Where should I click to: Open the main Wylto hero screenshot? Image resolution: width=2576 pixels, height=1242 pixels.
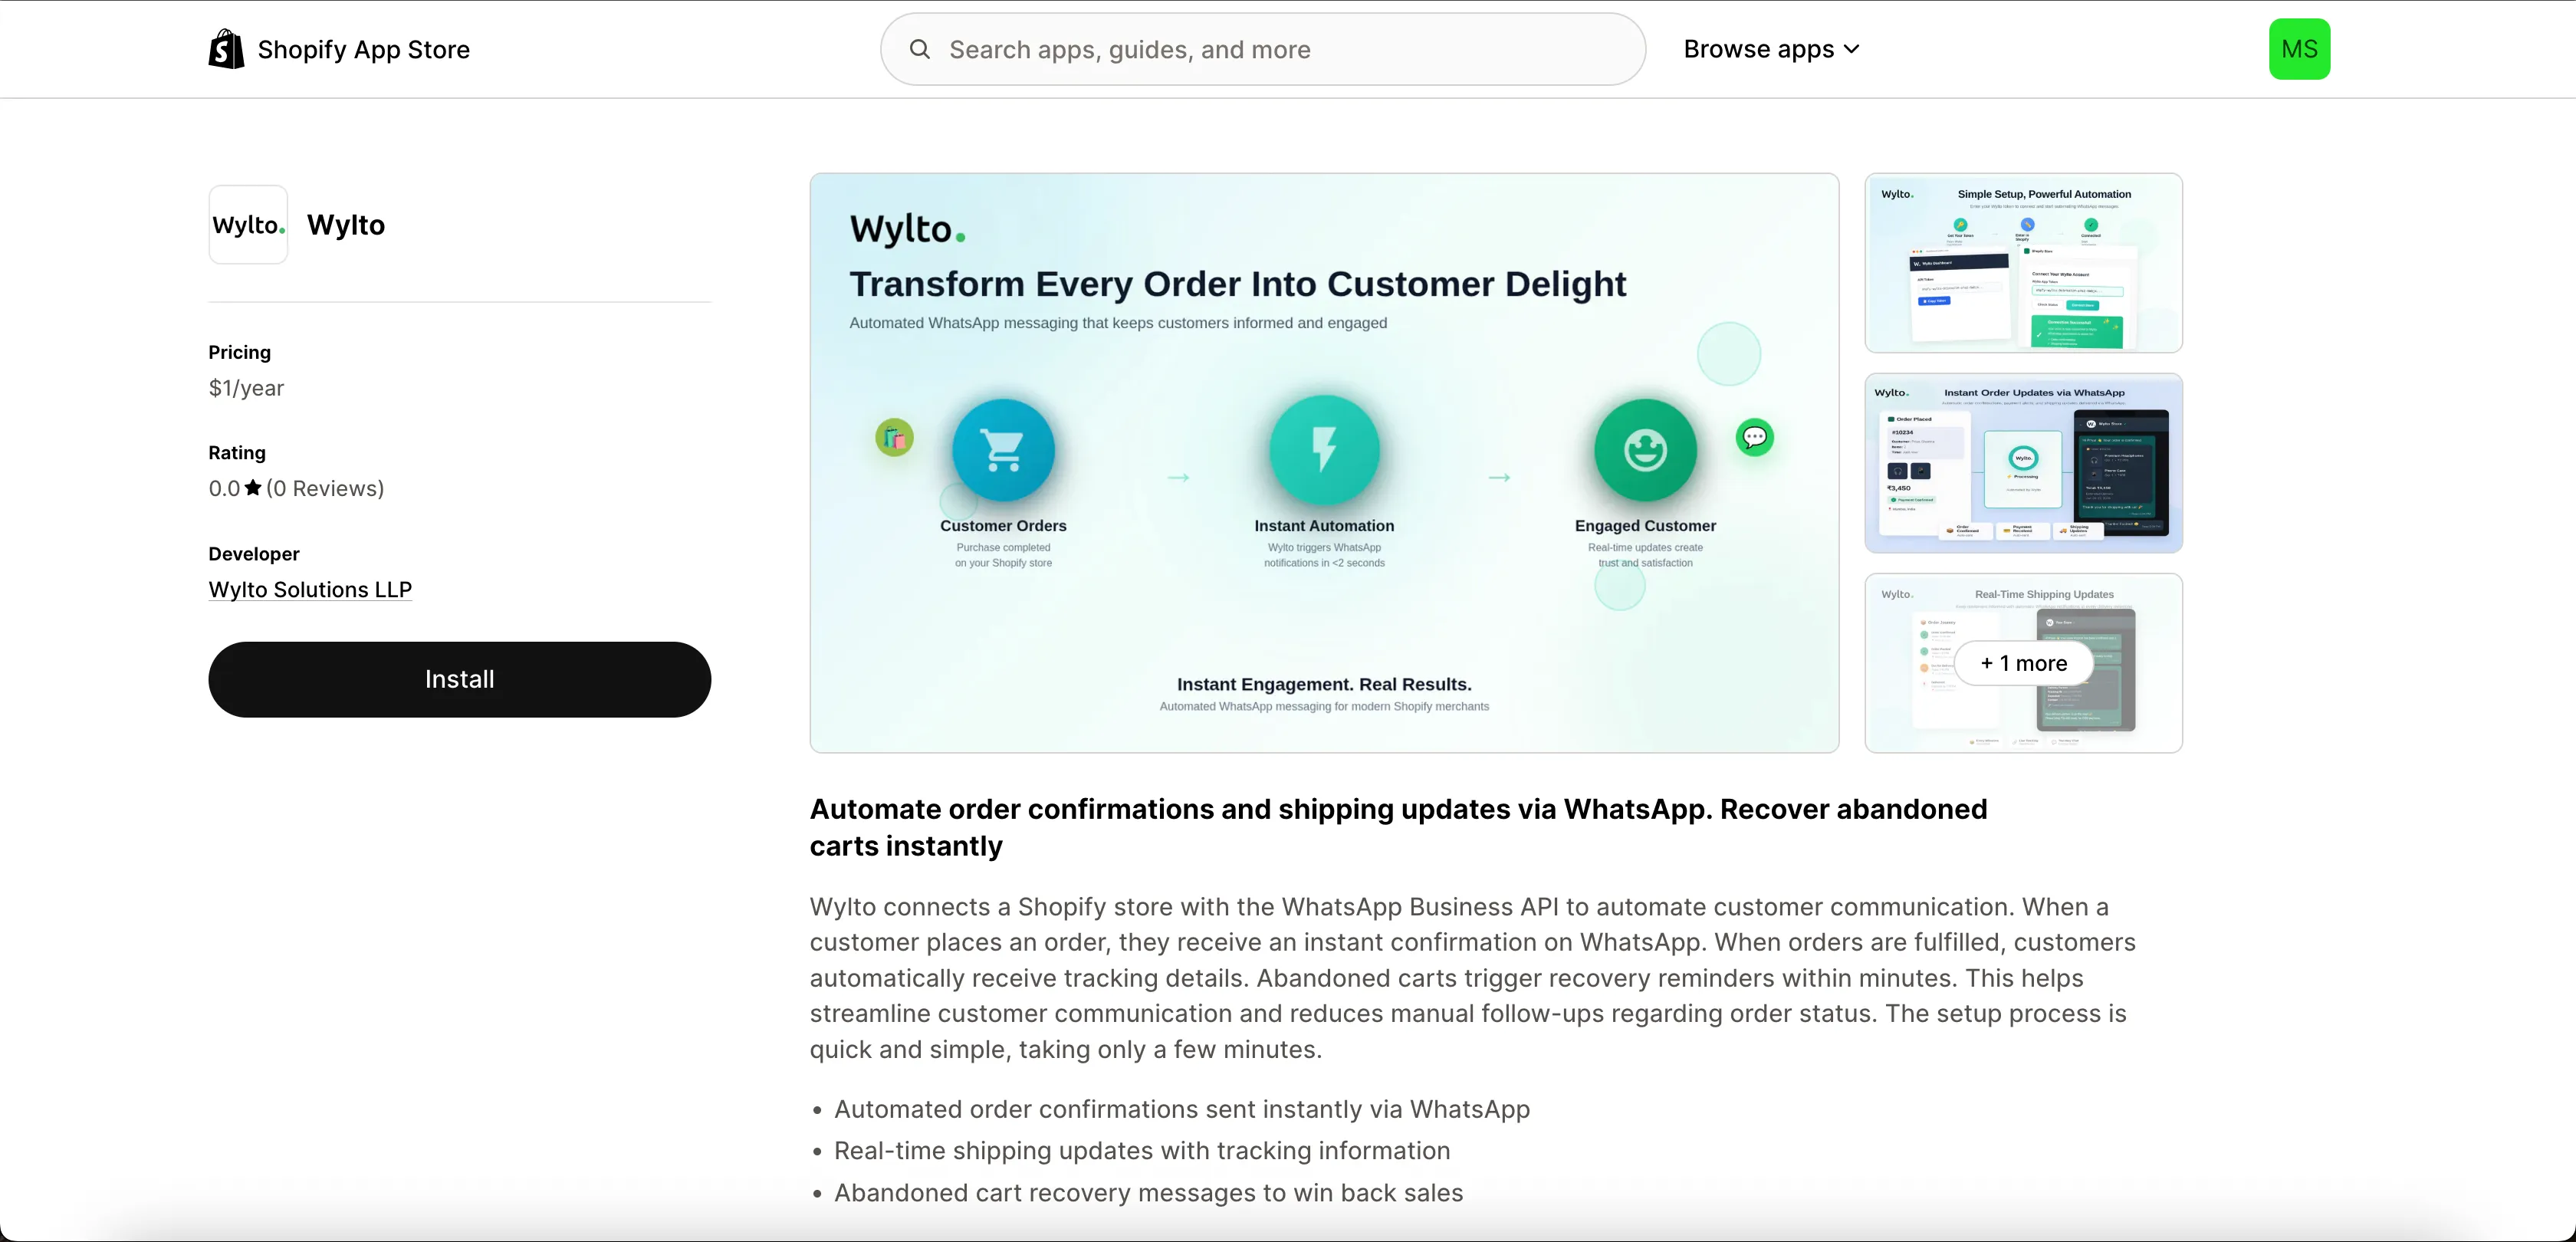pos(1324,463)
